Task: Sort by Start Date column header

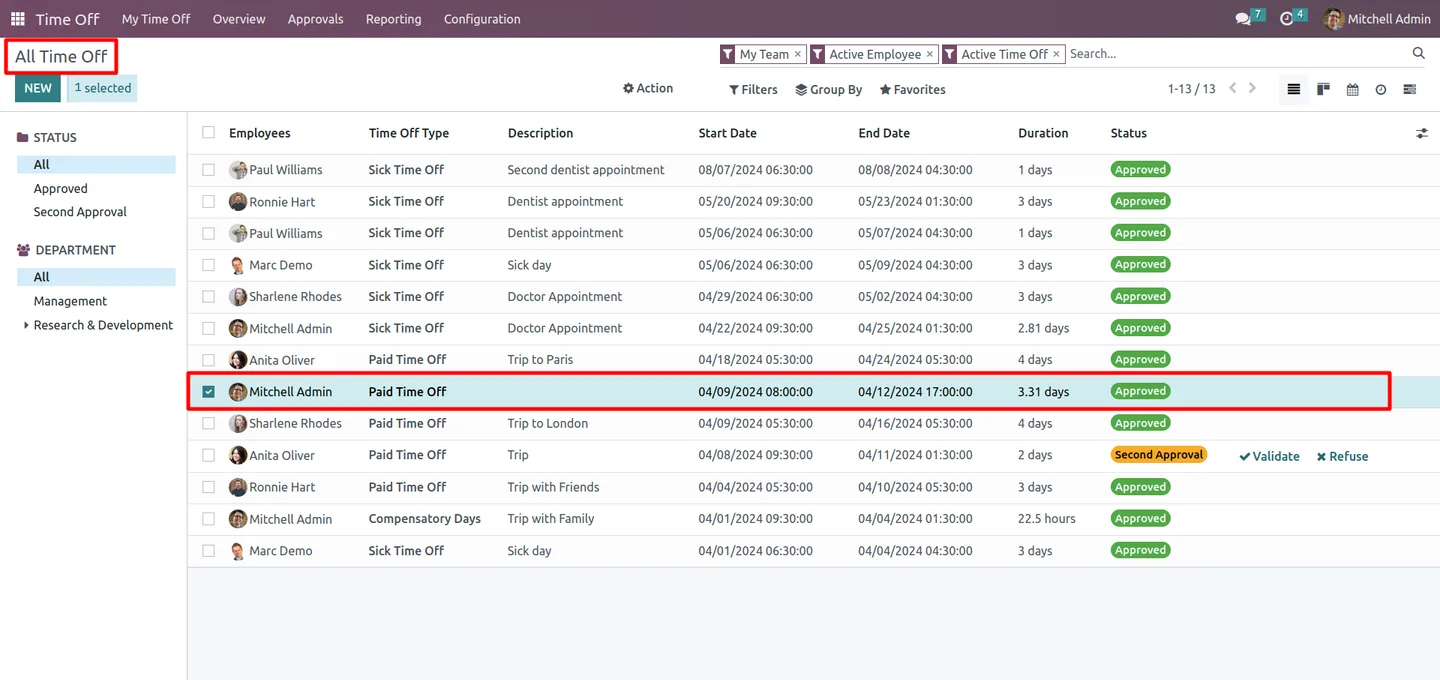Action: coord(728,133)
